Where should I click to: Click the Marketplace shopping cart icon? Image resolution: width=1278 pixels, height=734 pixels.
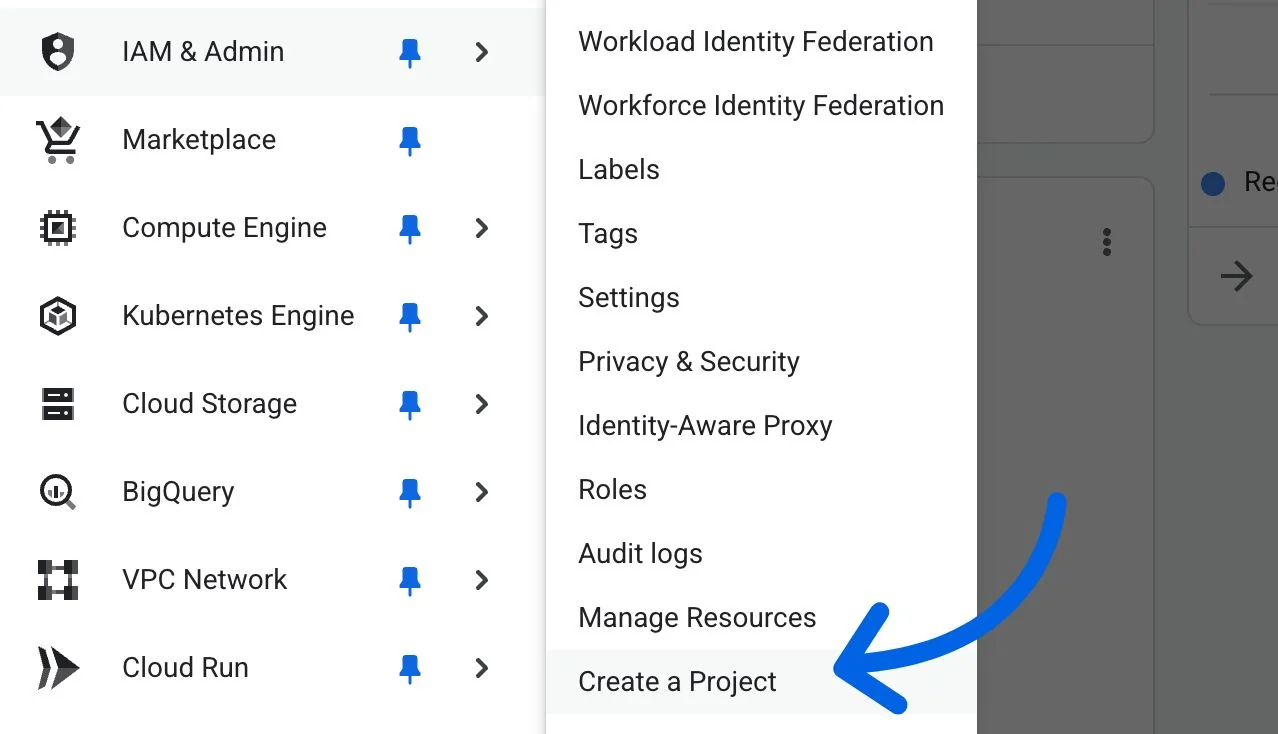pos(58,140)
